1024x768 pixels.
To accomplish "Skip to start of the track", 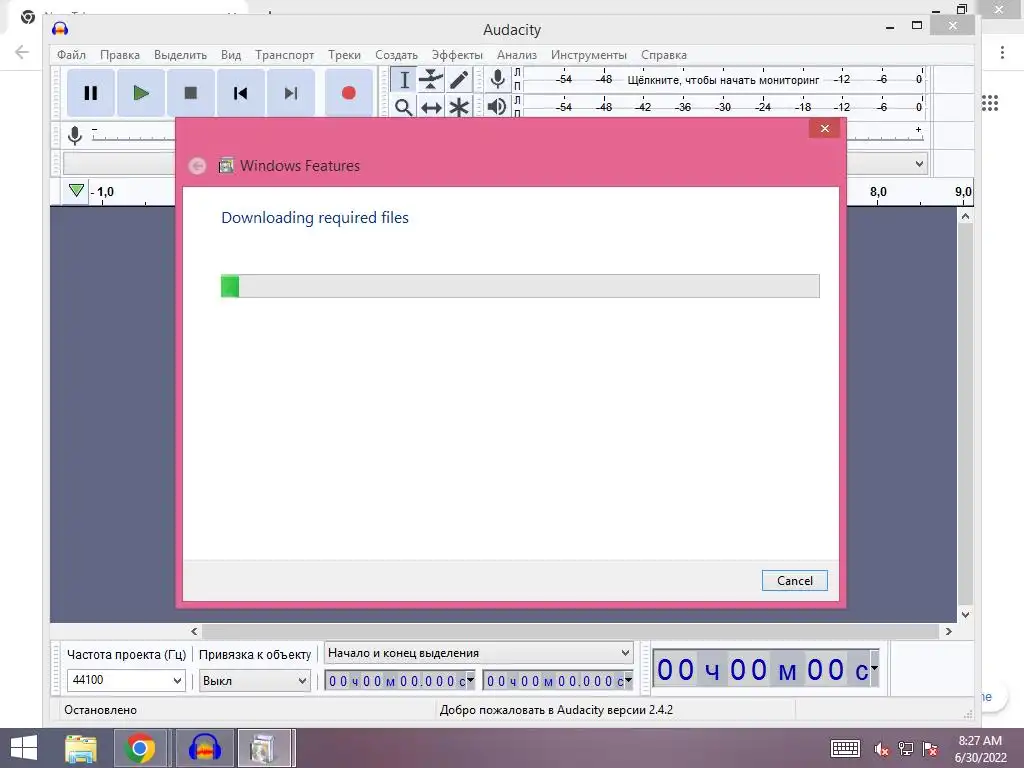I will click(x=240, y=93).
